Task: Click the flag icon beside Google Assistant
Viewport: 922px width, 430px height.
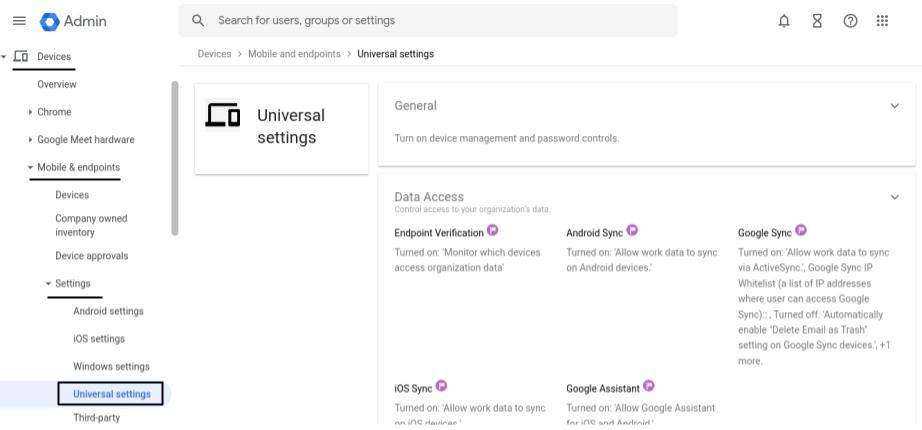Action: point(649,386)
